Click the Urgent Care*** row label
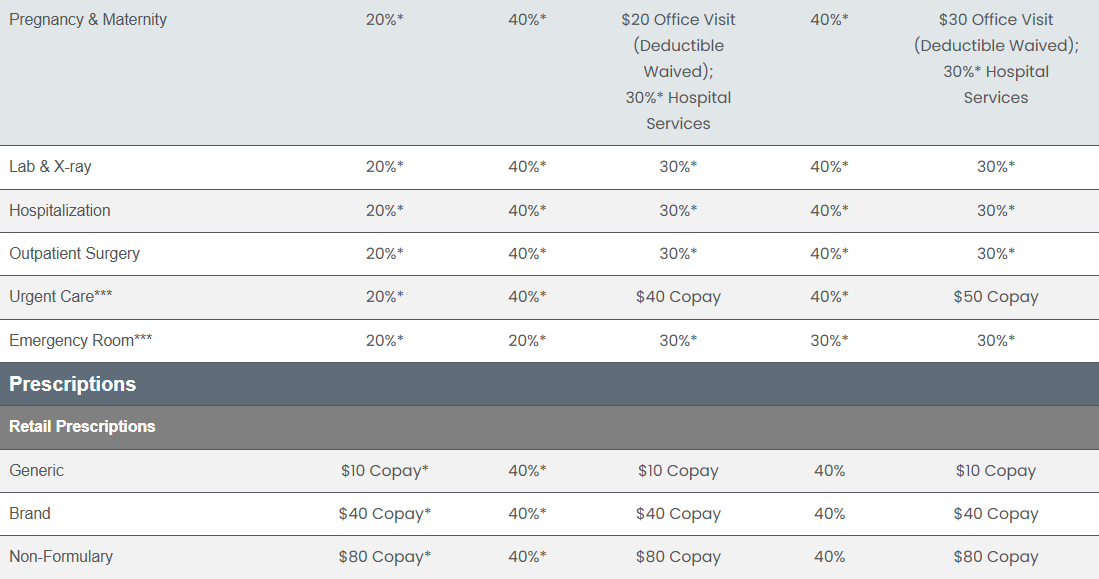This screenshot has width=1099, height=579. click(60, 297)
